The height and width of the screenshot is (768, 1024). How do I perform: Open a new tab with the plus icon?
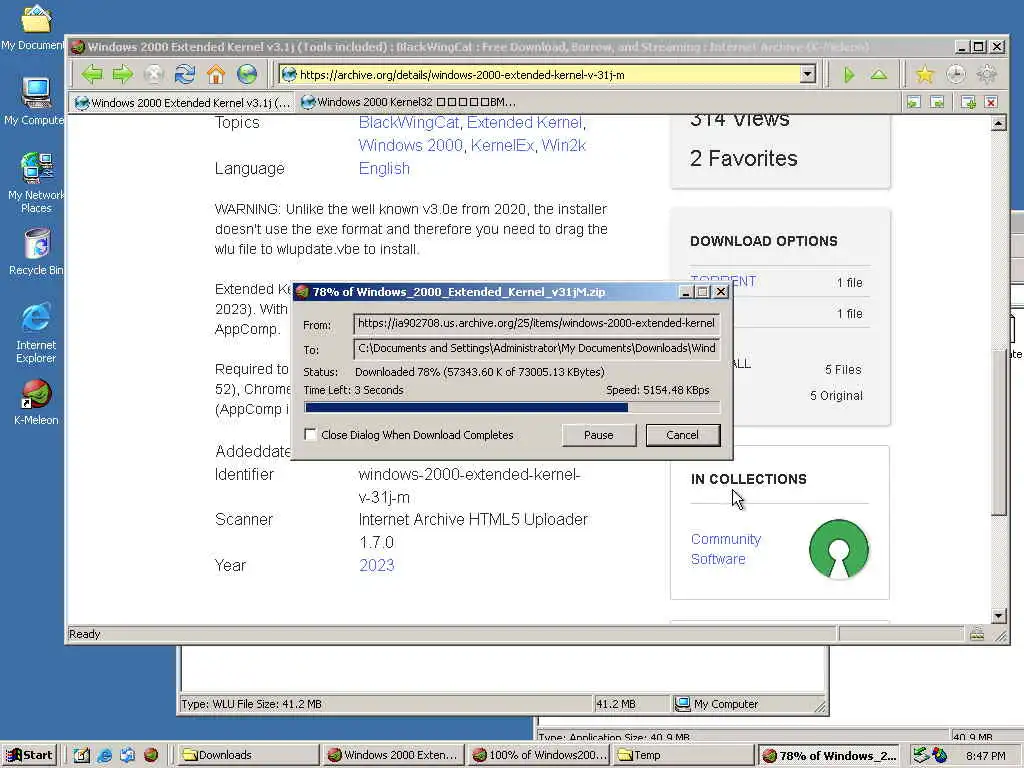(x=968, y=102)
